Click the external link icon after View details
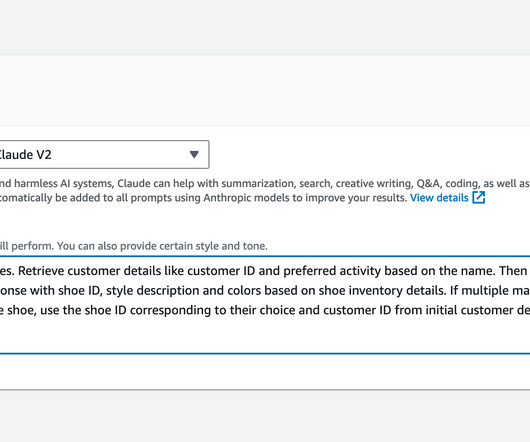 click(479, 197)
